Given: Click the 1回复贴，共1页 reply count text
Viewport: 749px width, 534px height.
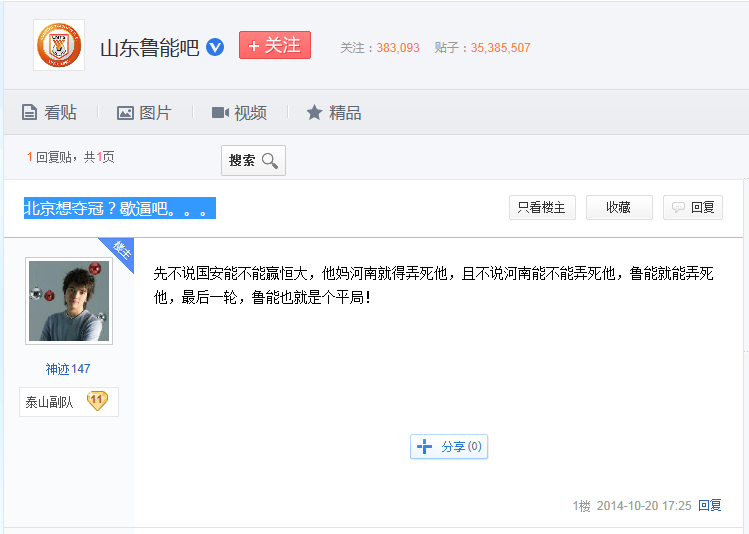Looking at the screenshot, I should [x=71, y=157].
